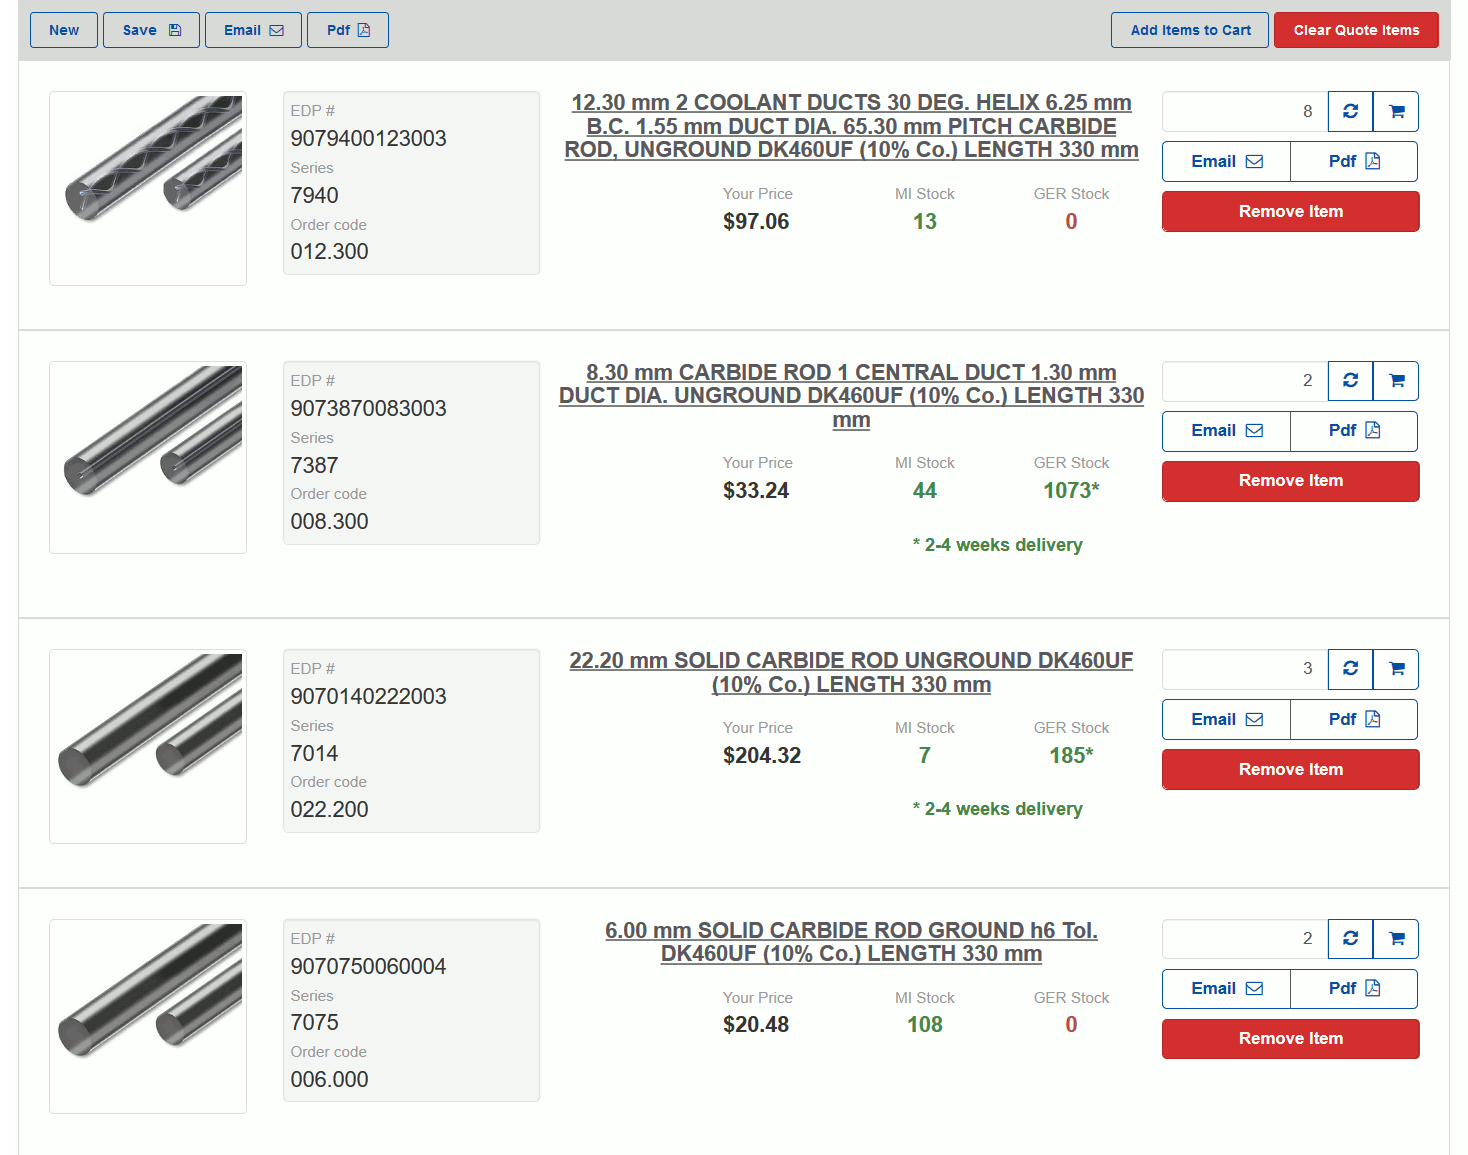Click refresh icon for 12.30 mm rod quantity
Screen dimensions: 1468x1155
tap(1350, 111)
